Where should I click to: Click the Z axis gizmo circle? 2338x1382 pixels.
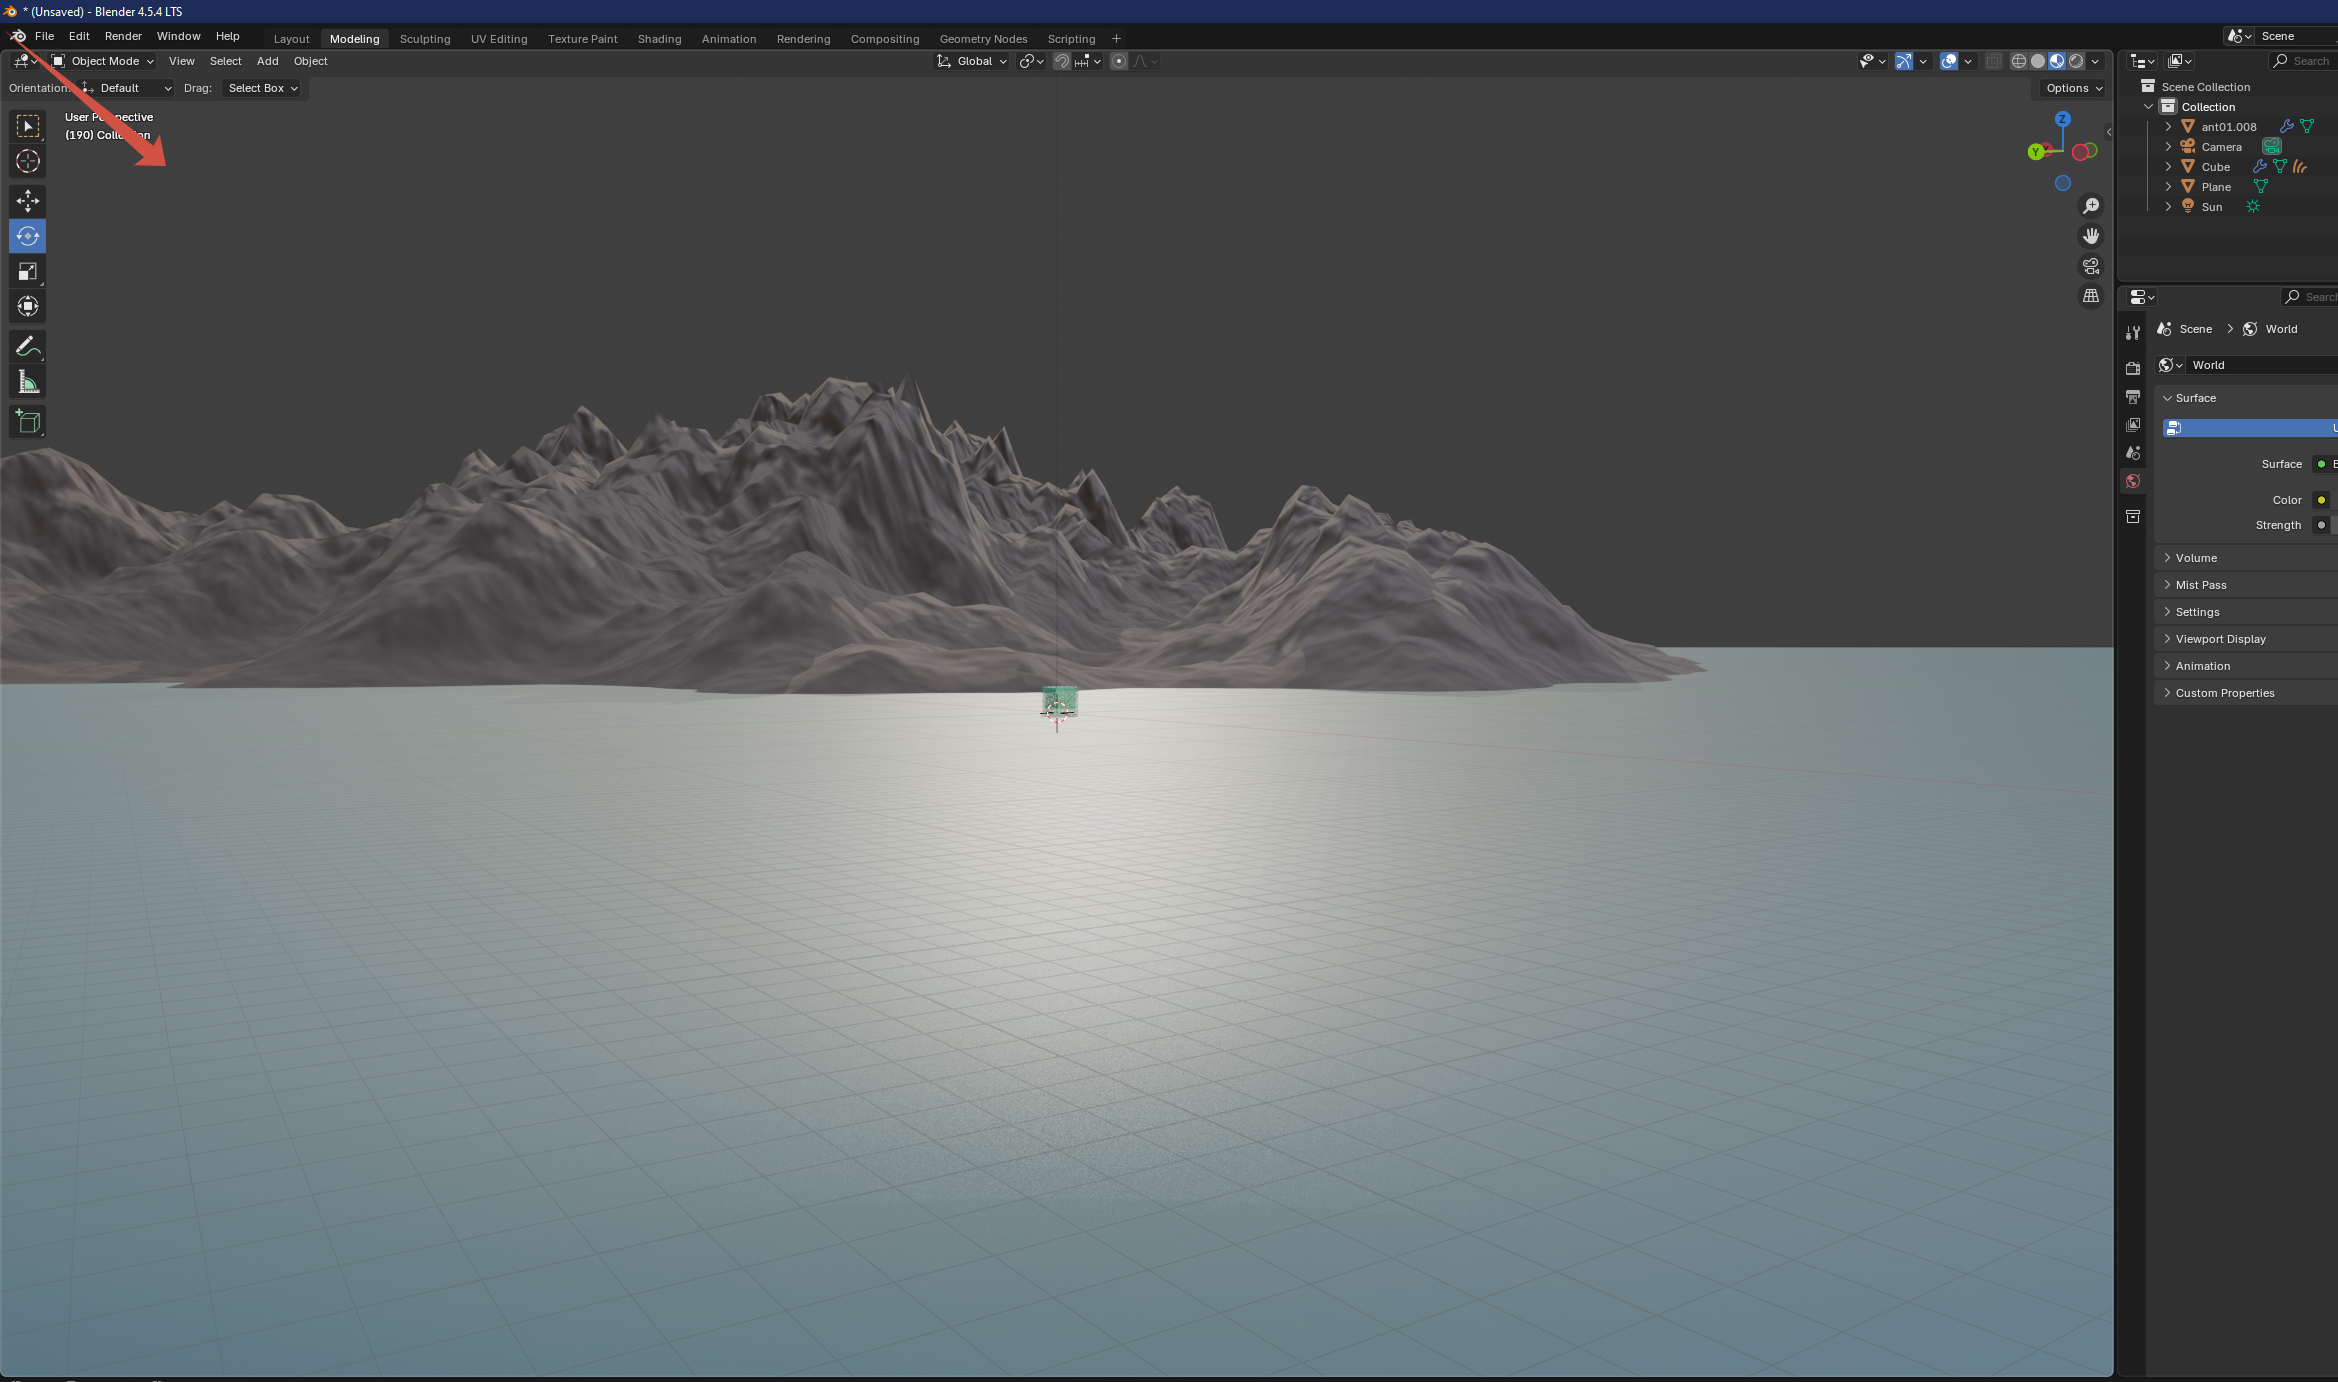pyautogui.click(x=2062, y=119)
